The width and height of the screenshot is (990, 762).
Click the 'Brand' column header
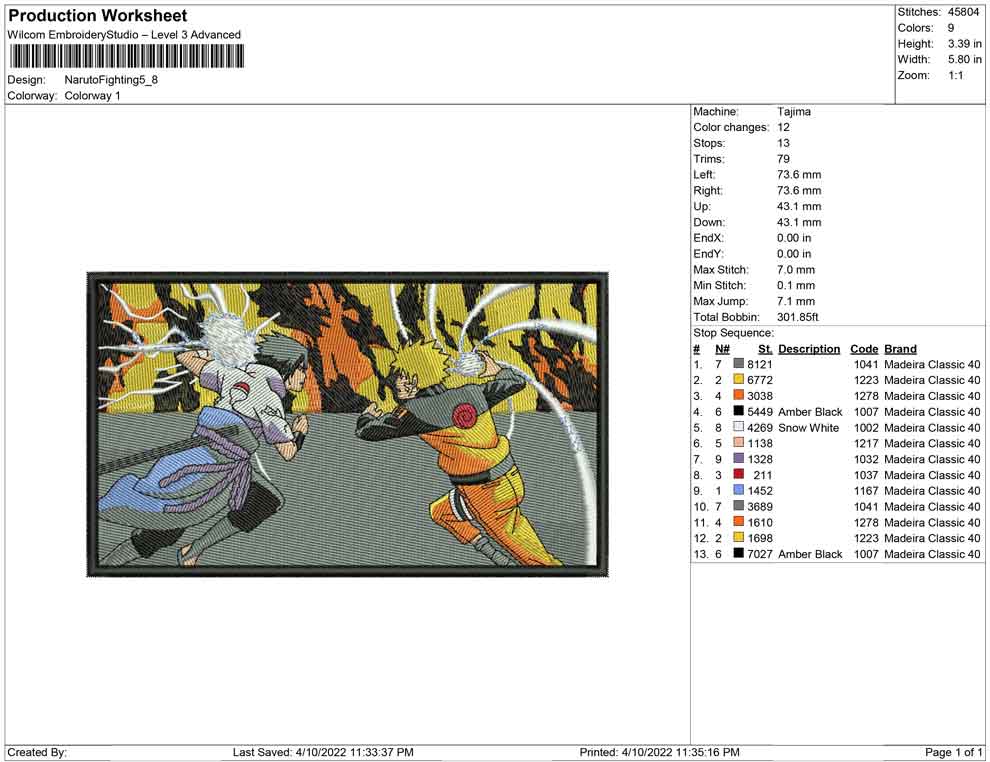tap(900, 349)
